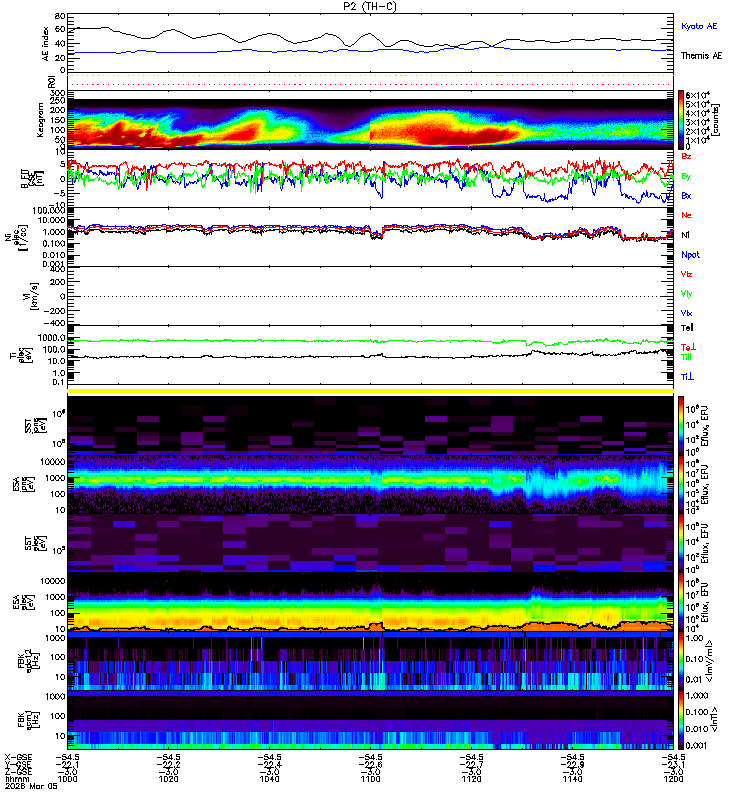Click the yellow horizontal separator bar
This screenshot has width=750, height=800.
point(370,391)
